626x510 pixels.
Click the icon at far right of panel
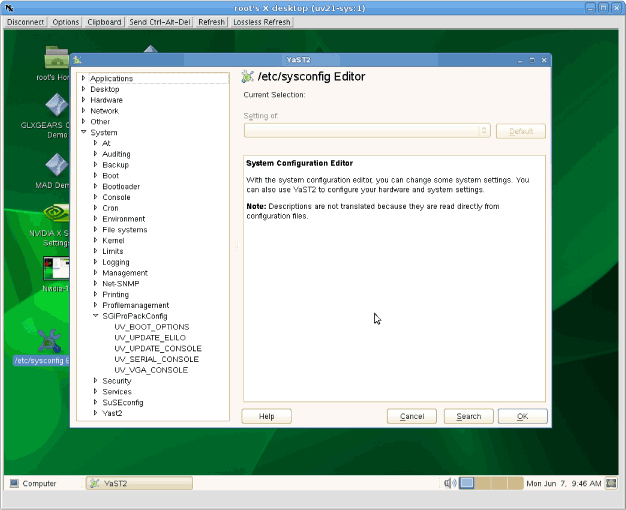point(611,483)
